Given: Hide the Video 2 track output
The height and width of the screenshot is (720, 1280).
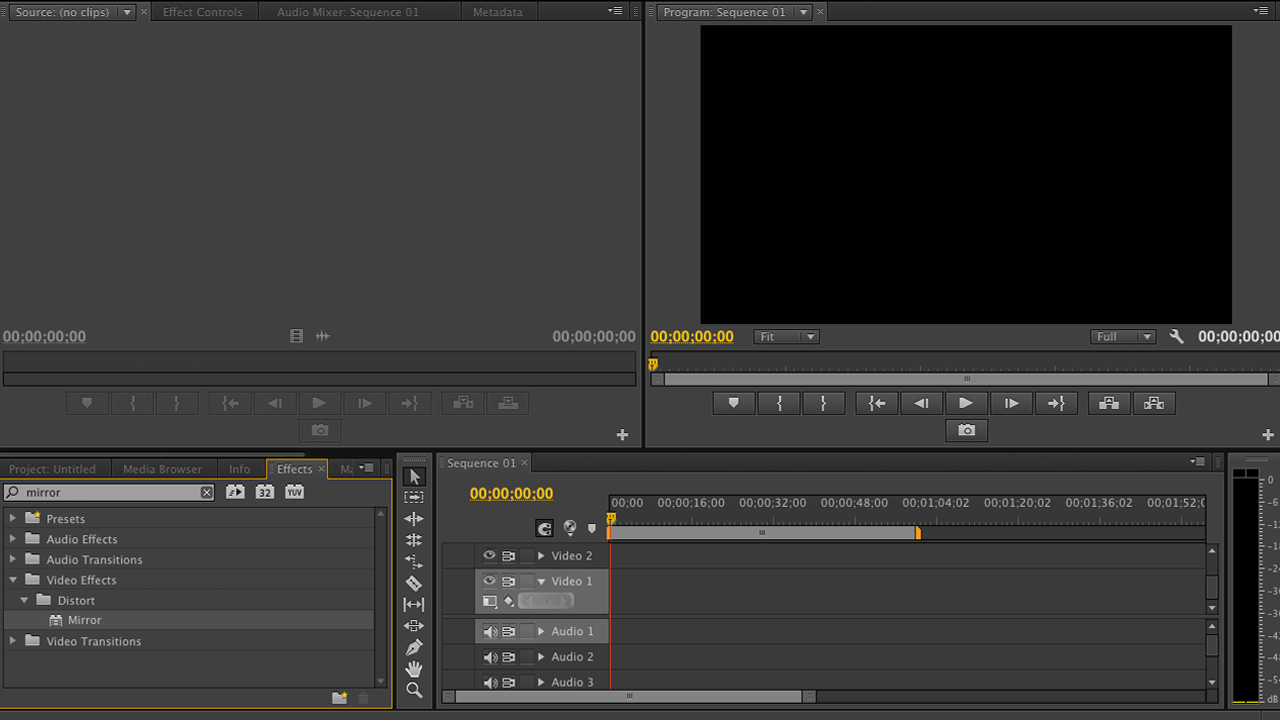Looking at the screenshot, I should click(490, 556).
